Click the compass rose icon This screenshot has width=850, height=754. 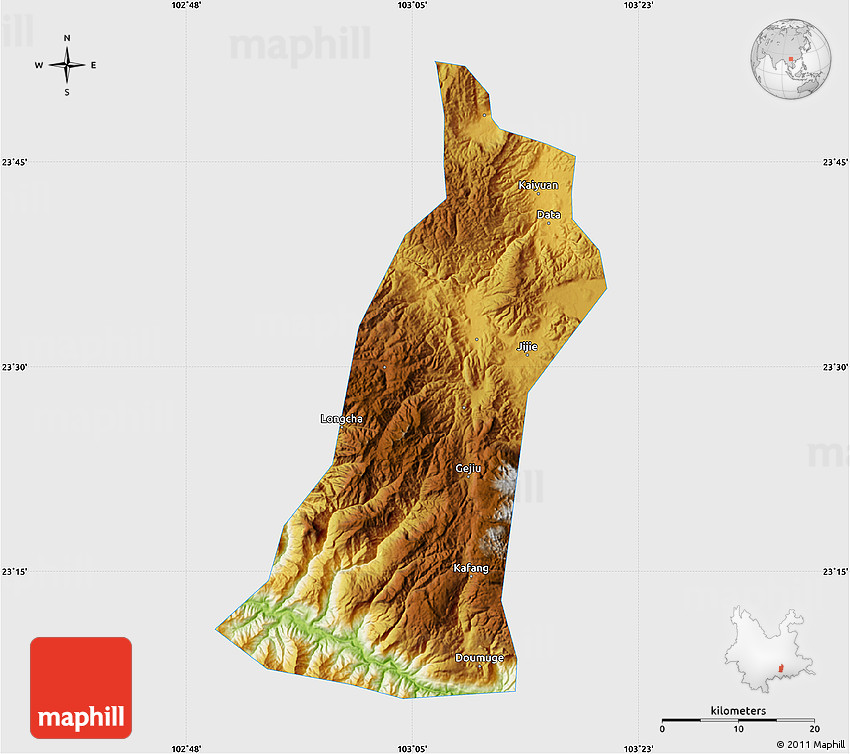pos(67,66)
